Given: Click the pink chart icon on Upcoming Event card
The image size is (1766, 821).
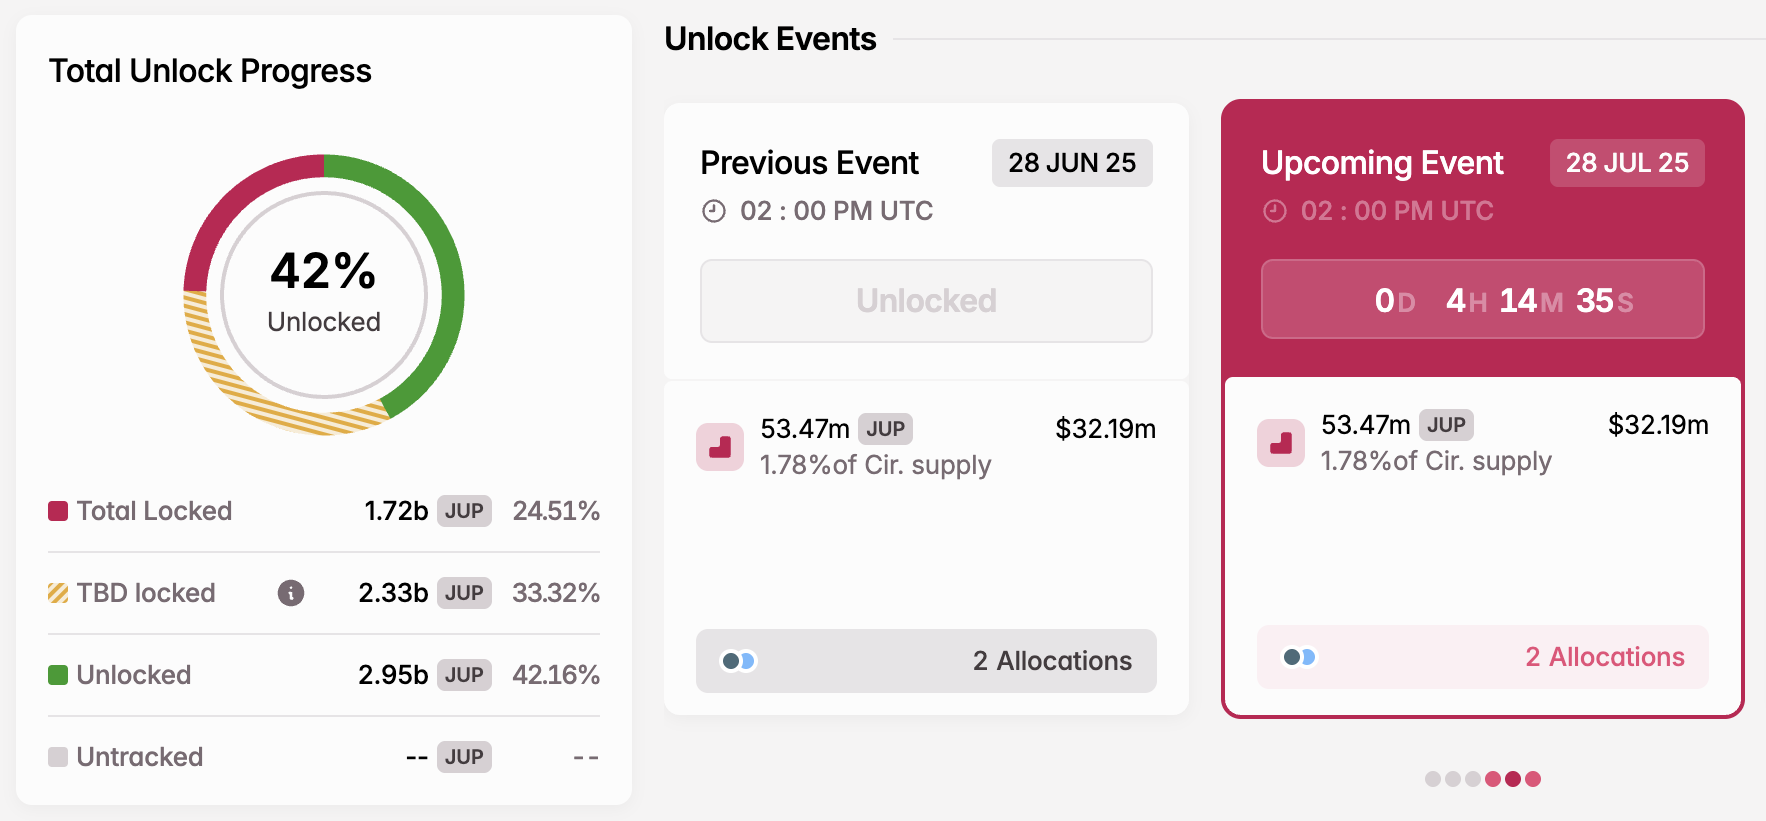Looking at the screenshot, I should pyautogui.click(x=1281, y=443).
